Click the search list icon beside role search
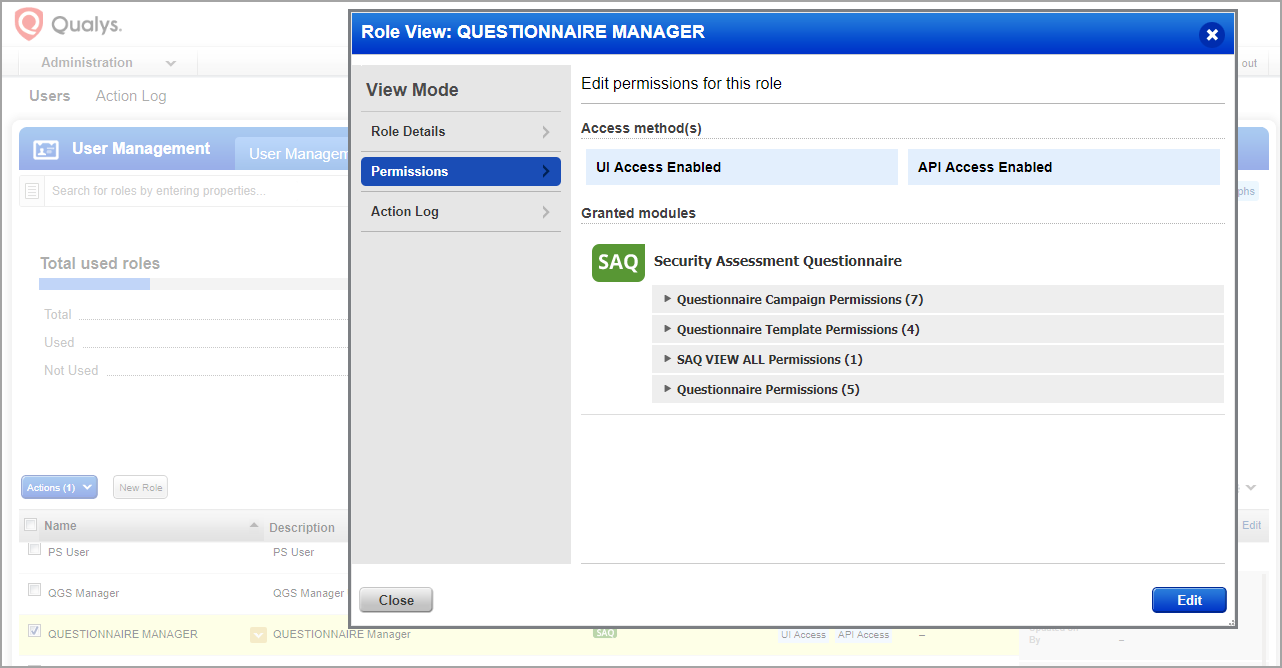The height and width of the screenshot is (668, 1282). (x=32, y=190)
